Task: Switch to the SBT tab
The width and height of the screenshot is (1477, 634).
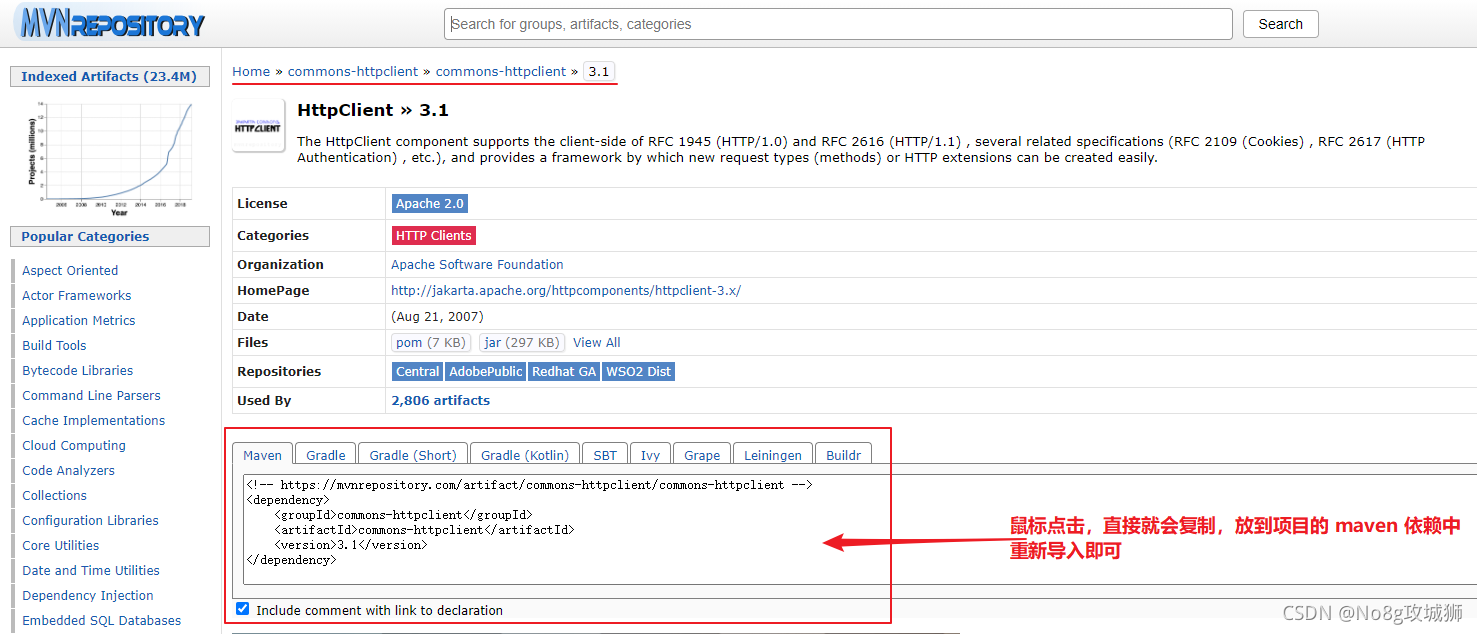Action: [605, 455]
